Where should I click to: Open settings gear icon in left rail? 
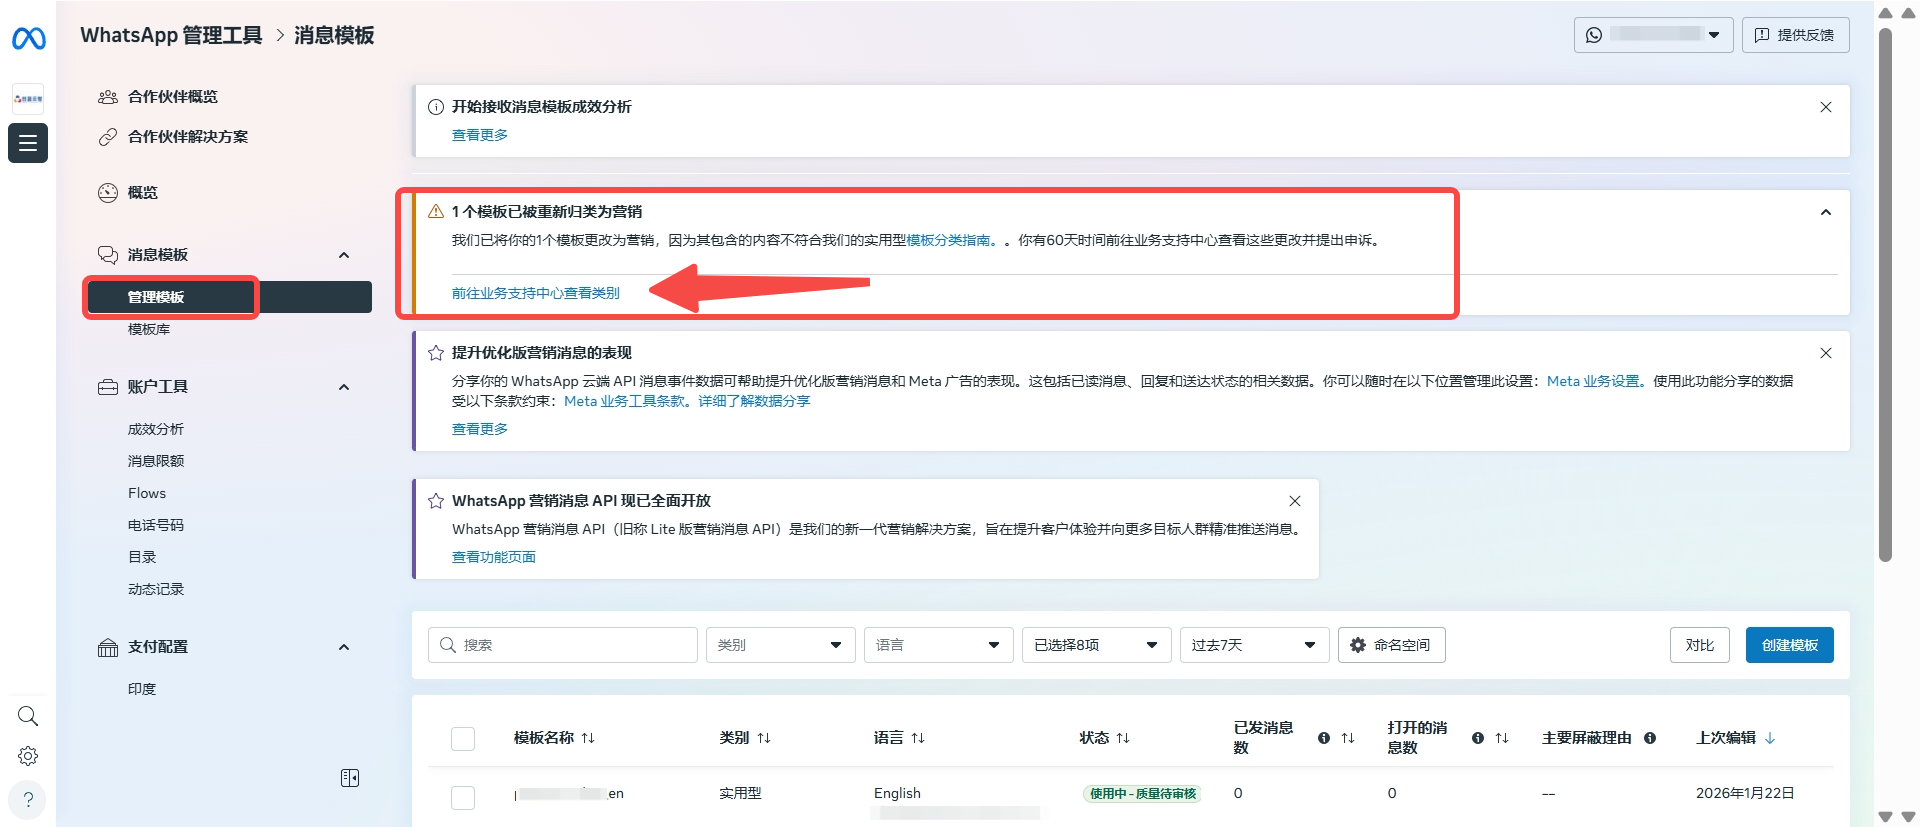(28, 756)
